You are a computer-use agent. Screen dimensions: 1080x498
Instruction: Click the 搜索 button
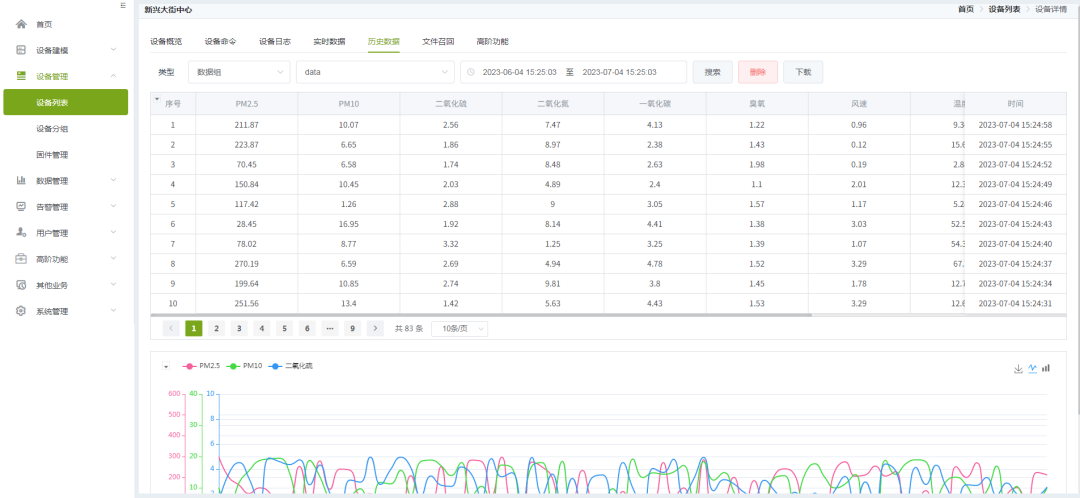(712, 72)
